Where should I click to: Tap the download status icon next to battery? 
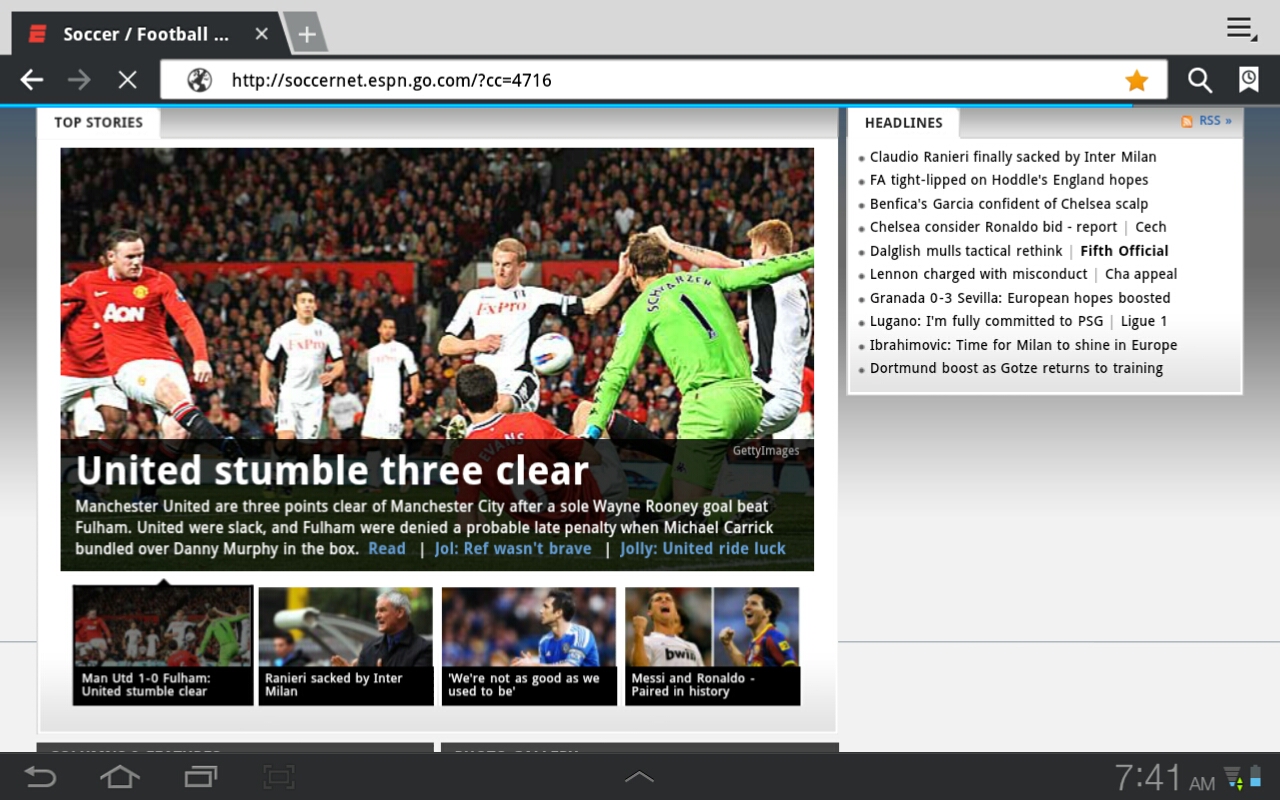tap(1233, 777)
